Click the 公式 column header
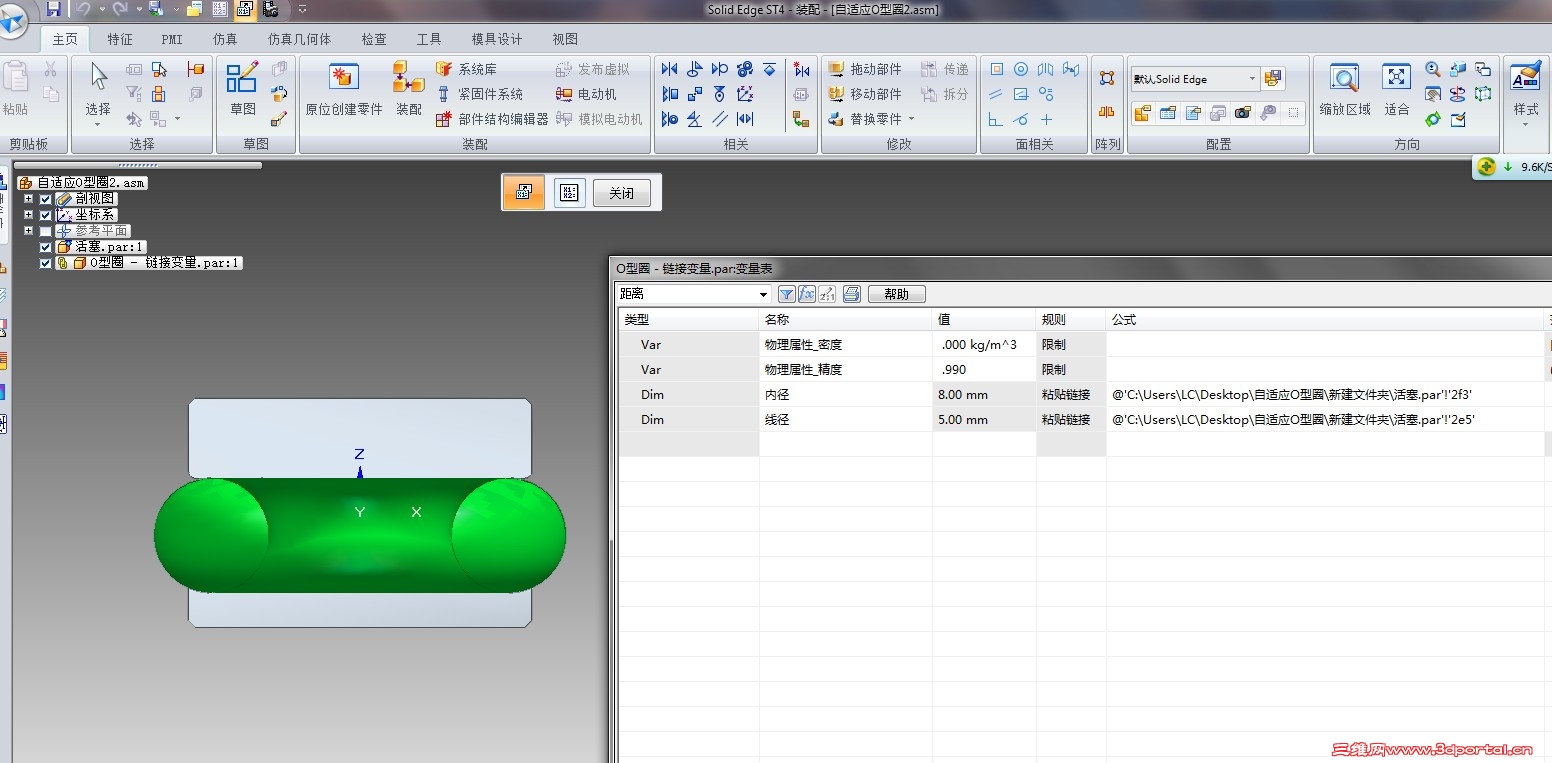 (x=1325, y=320)
